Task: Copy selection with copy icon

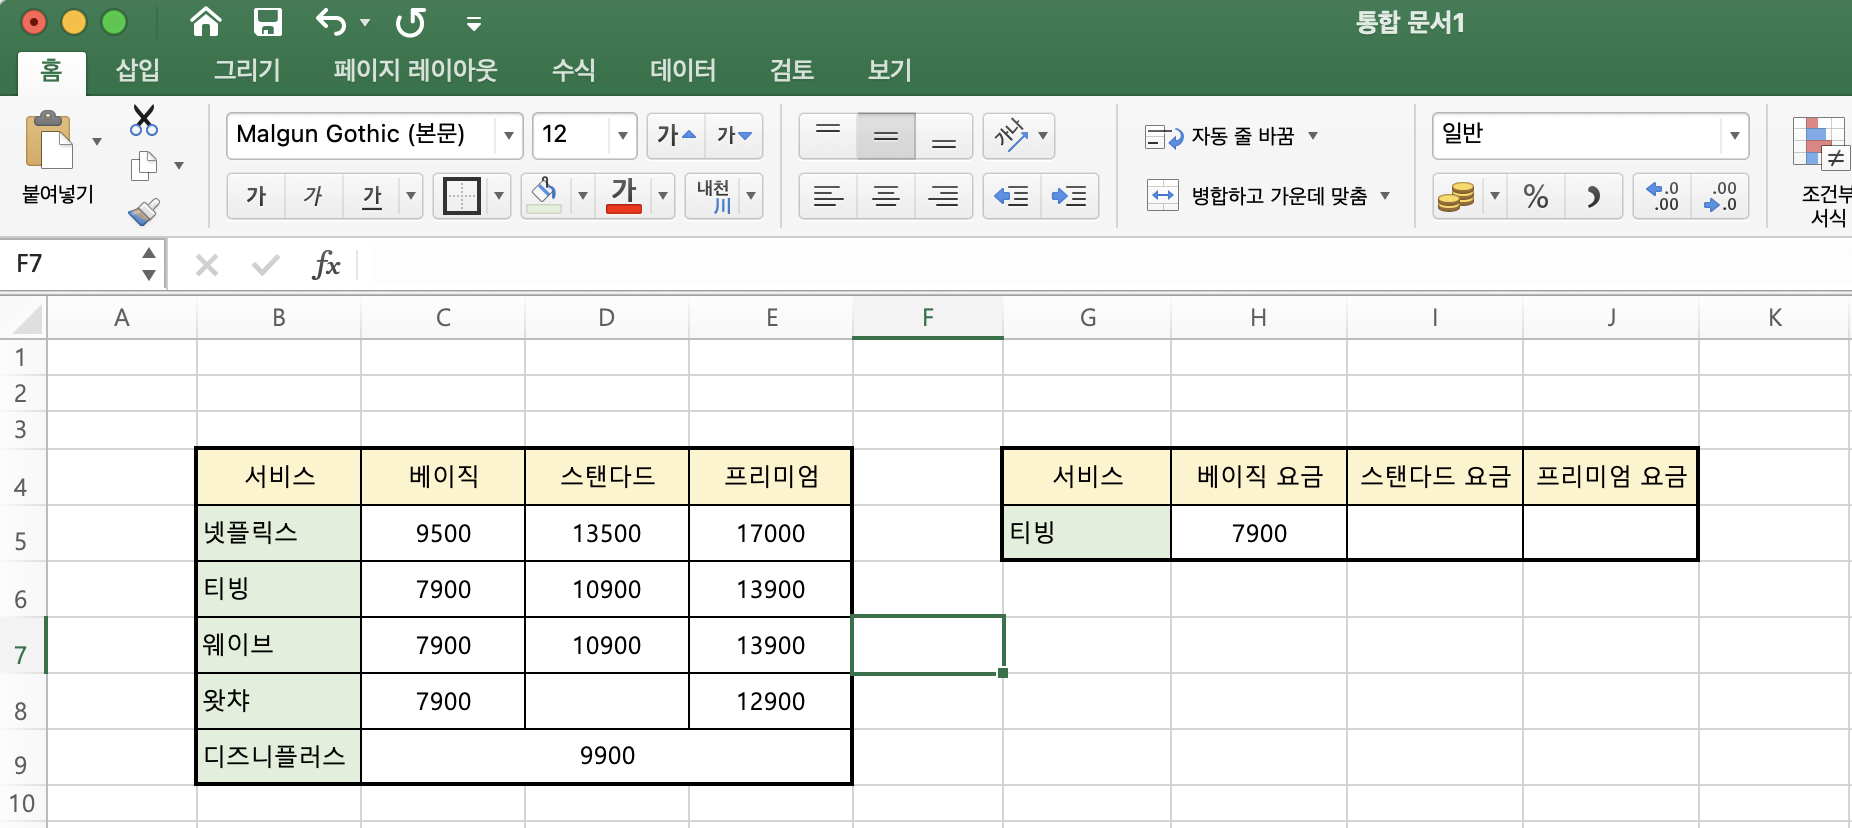Action: pyautogui.click(x=144, y=166)
